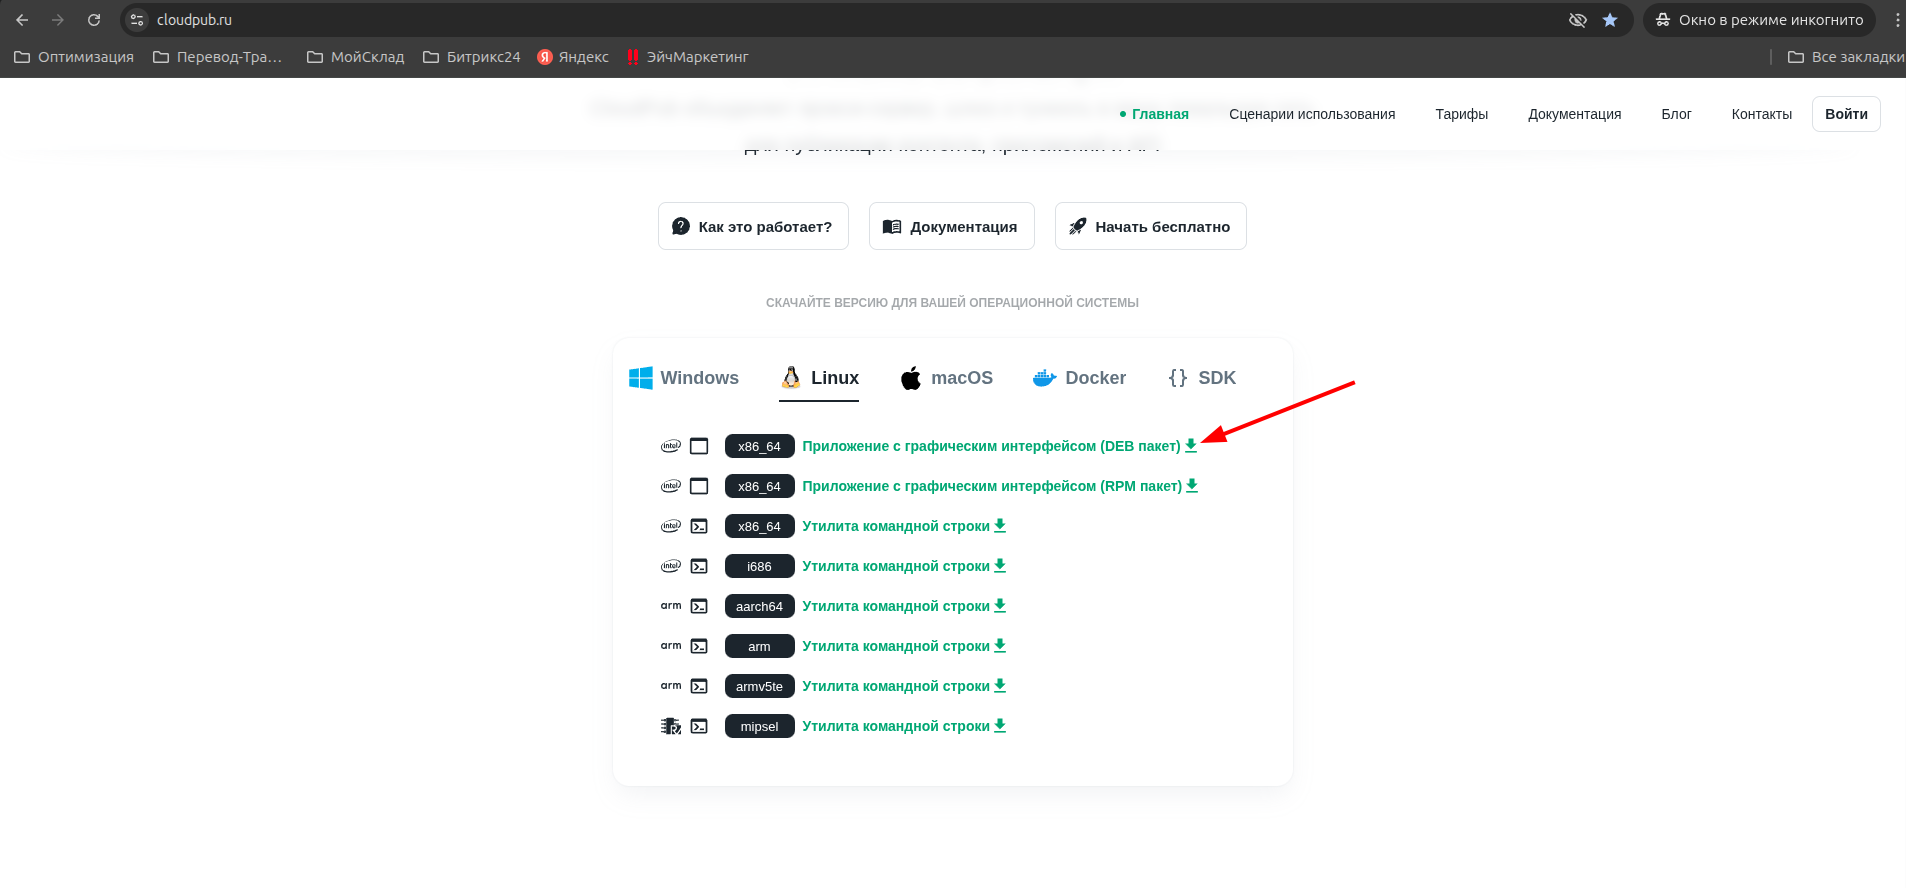The image size is (1906, 888).
Task: Download the aarch64 command line utility
Action: (x=904, y=606)
